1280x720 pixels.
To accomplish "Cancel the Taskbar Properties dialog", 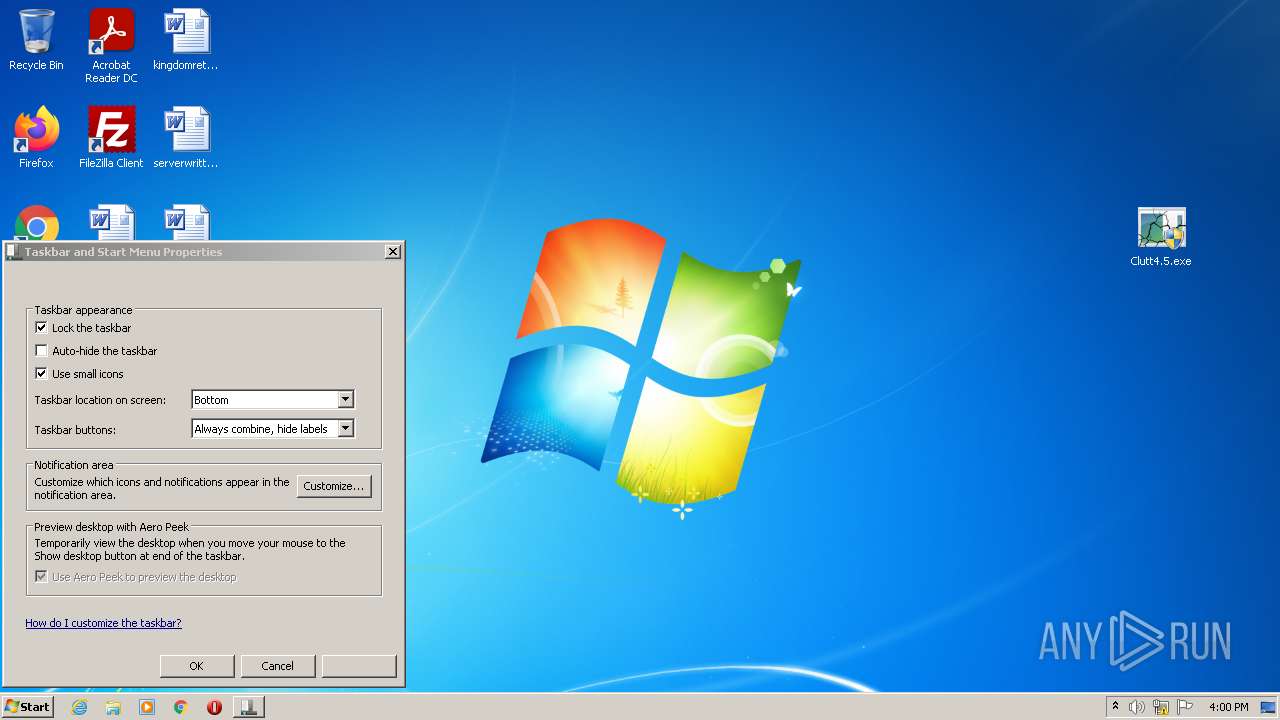I will click(x=277, y=666).
